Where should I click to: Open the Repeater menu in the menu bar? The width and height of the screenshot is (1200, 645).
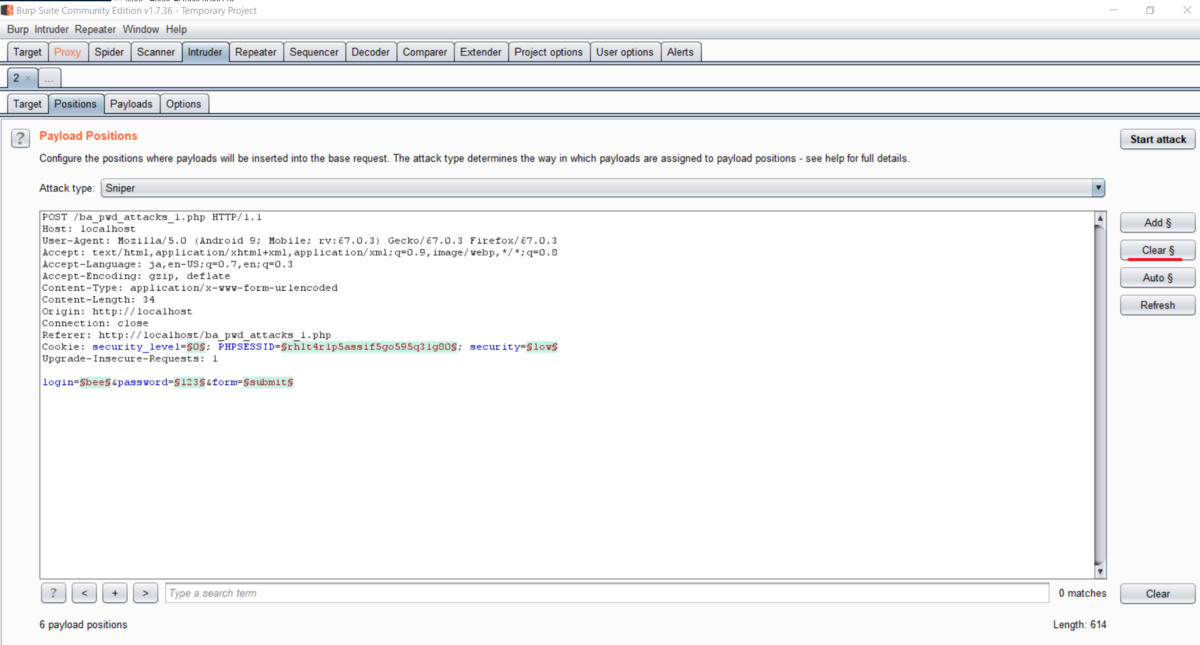(x=96, y=30)
